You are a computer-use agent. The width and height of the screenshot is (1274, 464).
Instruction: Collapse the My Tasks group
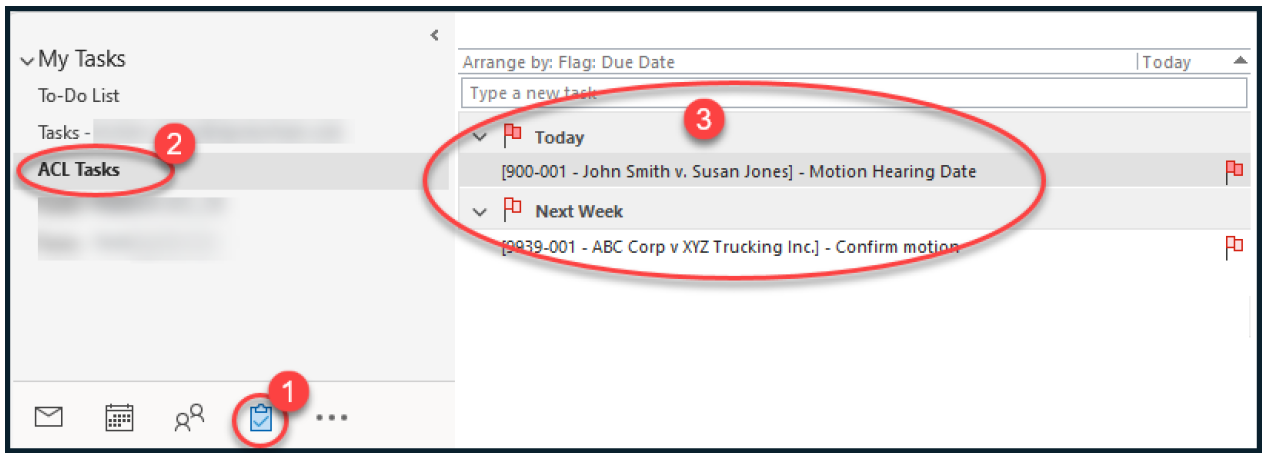[26, 61]
